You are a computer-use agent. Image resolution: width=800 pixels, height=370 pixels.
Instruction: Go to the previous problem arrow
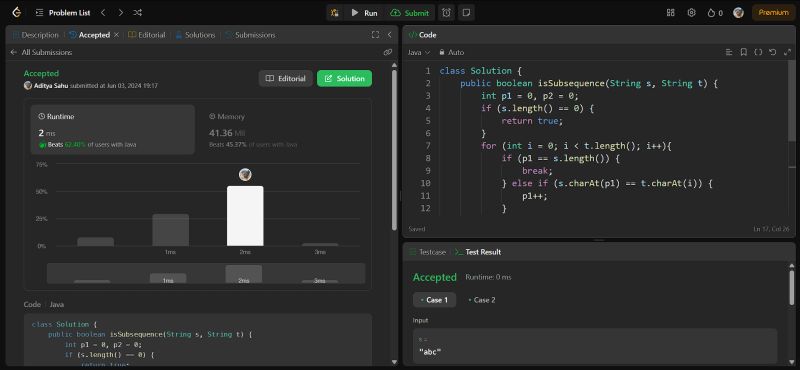pos(104,13)
